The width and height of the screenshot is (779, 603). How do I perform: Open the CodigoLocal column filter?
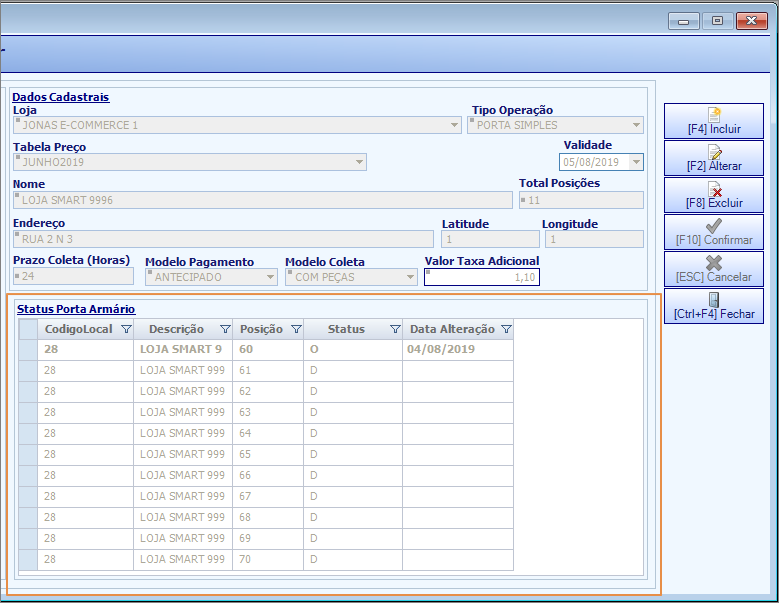[x=126, y=329]
